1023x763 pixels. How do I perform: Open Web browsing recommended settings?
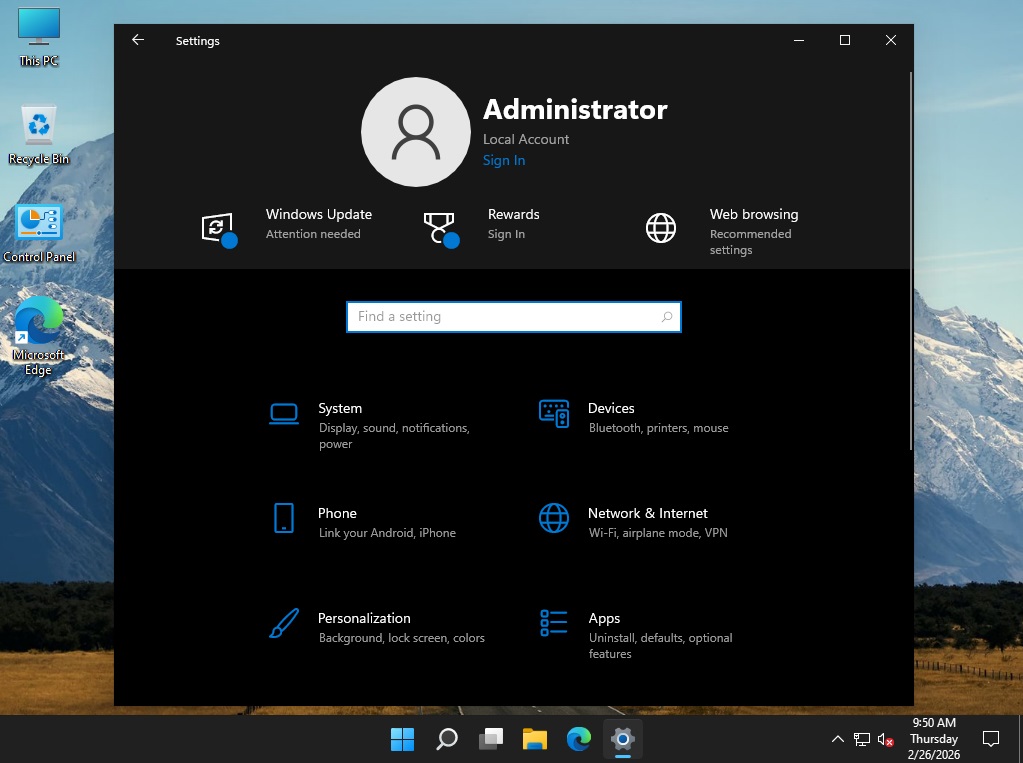753,231
